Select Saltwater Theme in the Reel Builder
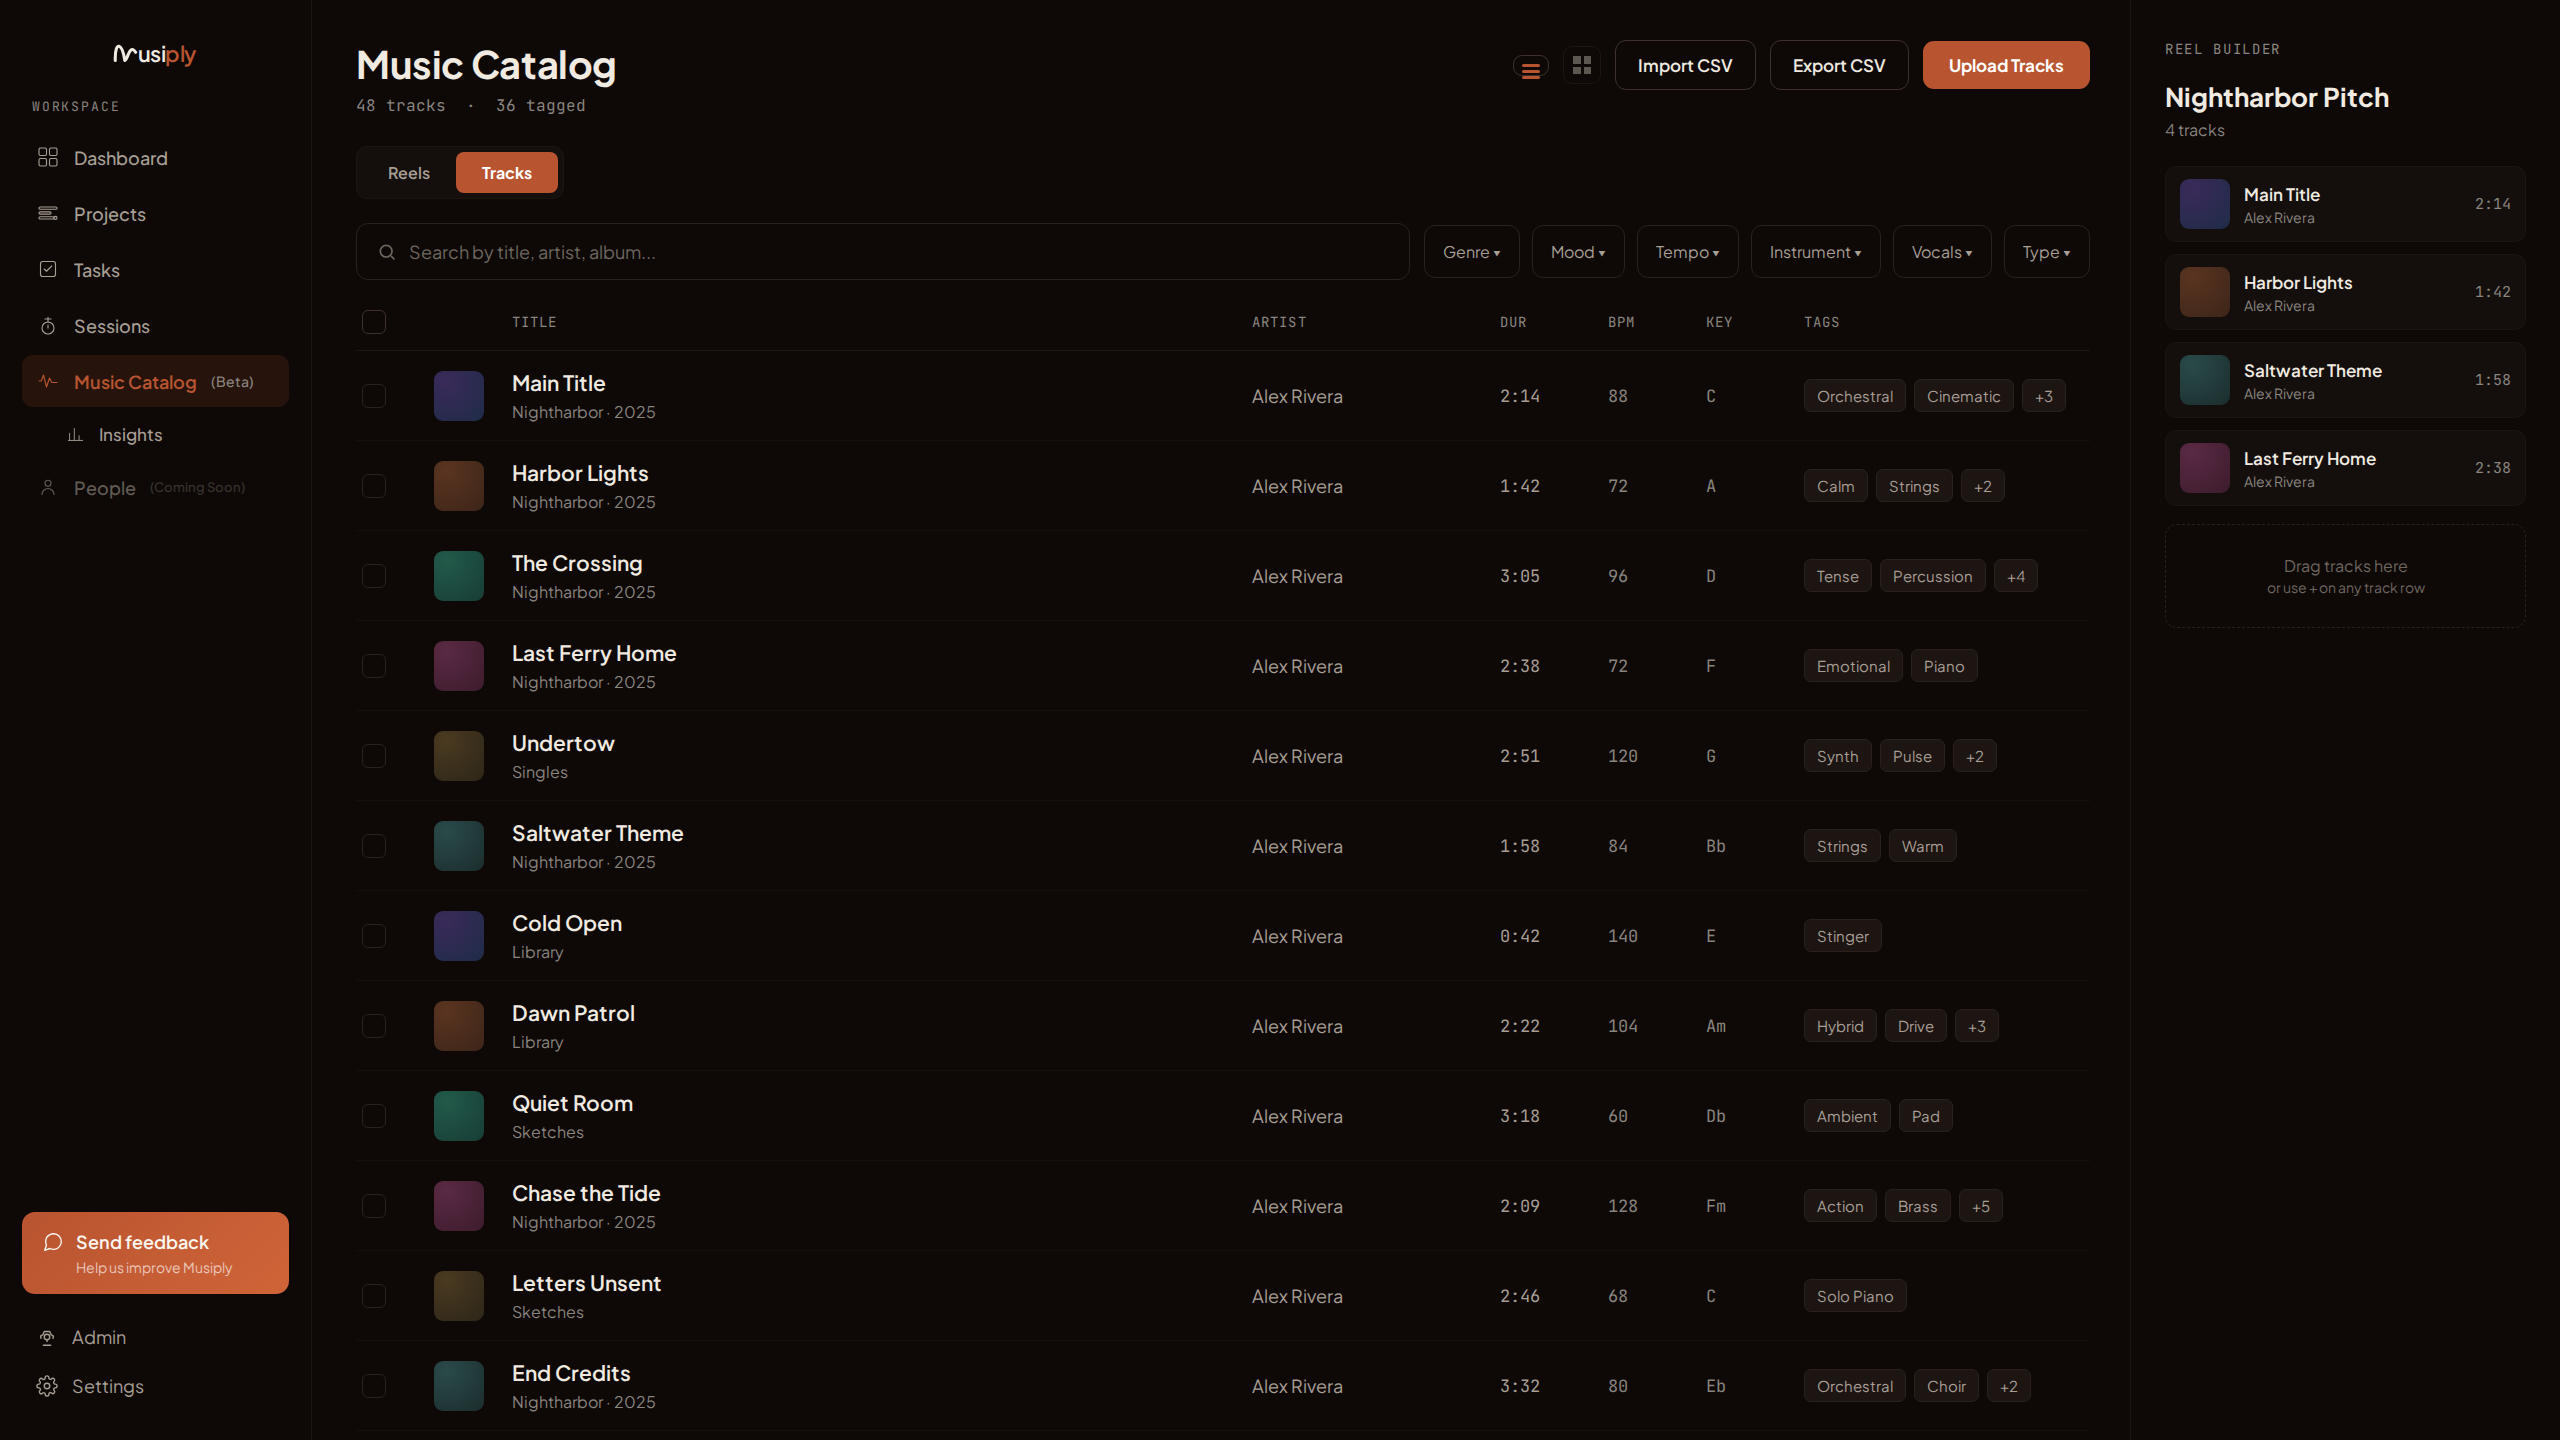This screenshot has height=1440, width=2560. (x=2346, y=380)
